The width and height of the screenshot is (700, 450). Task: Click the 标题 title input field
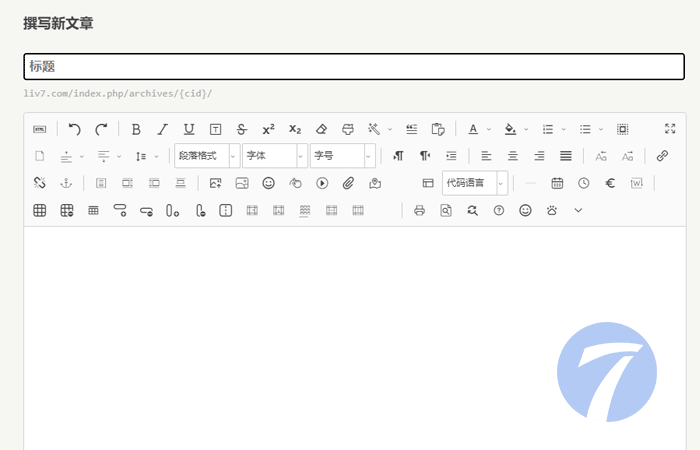tap(354, 66)
